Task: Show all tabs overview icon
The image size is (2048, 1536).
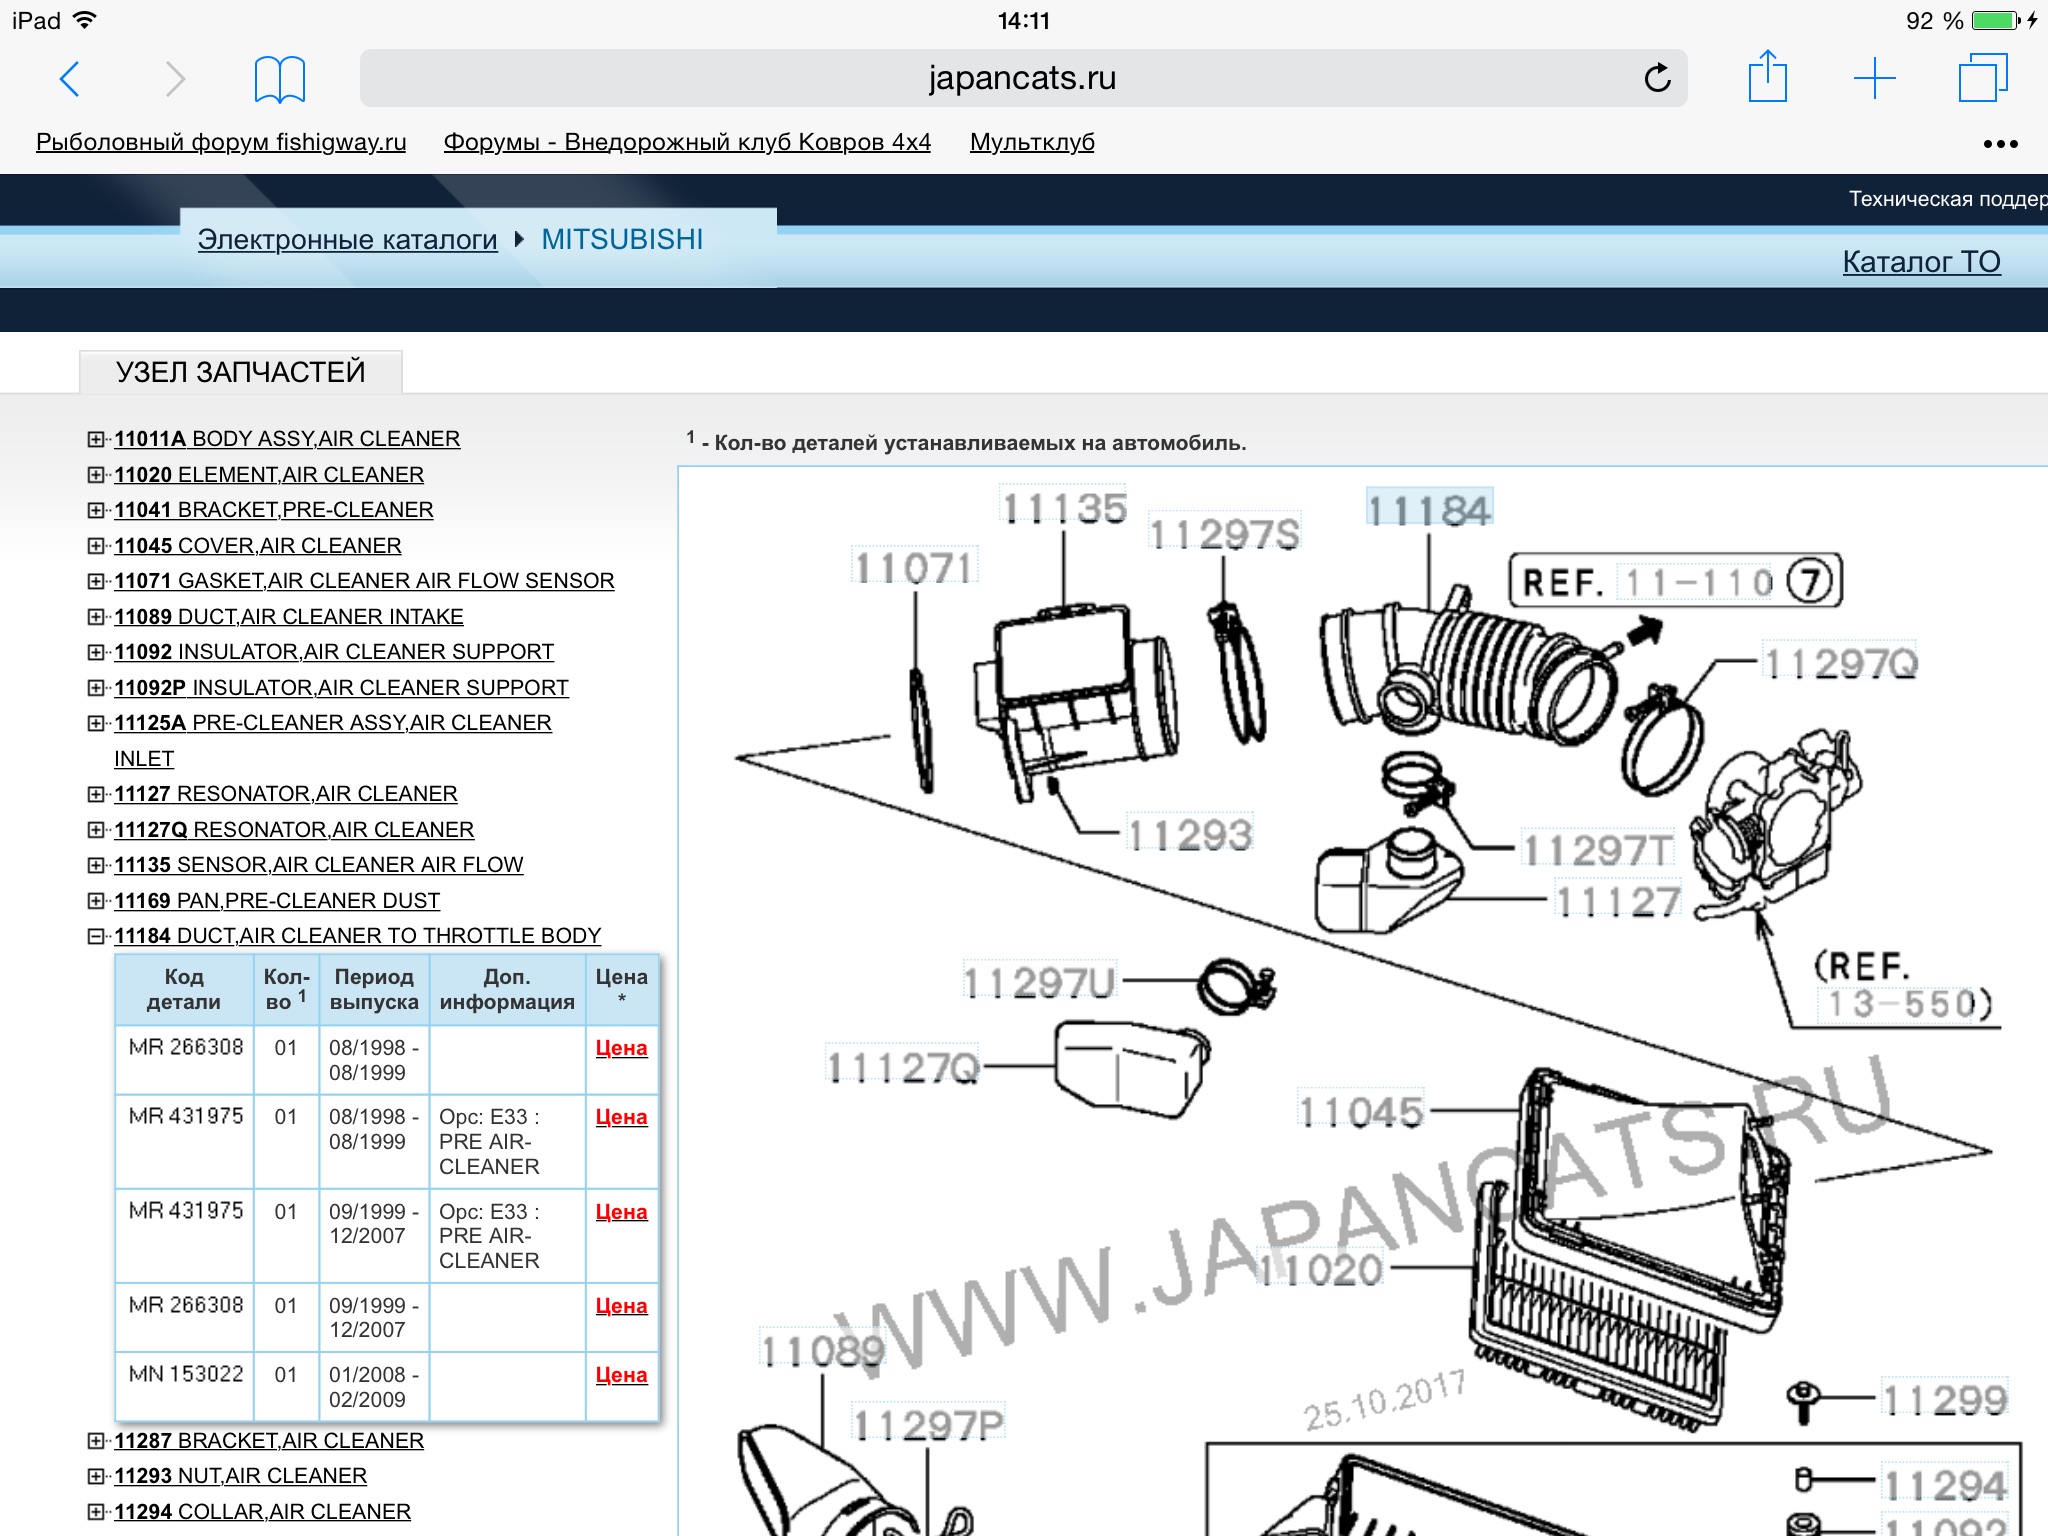Action: (x=1981, y=78)
